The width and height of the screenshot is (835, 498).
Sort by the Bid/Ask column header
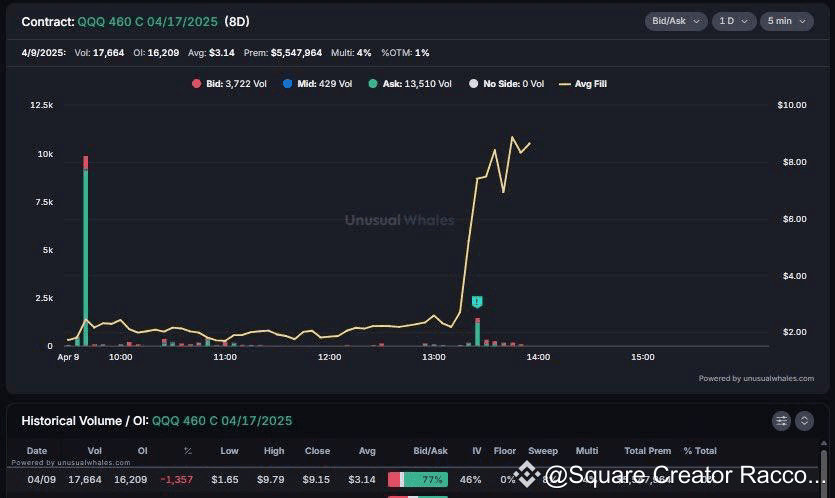[x=430, y=451]
